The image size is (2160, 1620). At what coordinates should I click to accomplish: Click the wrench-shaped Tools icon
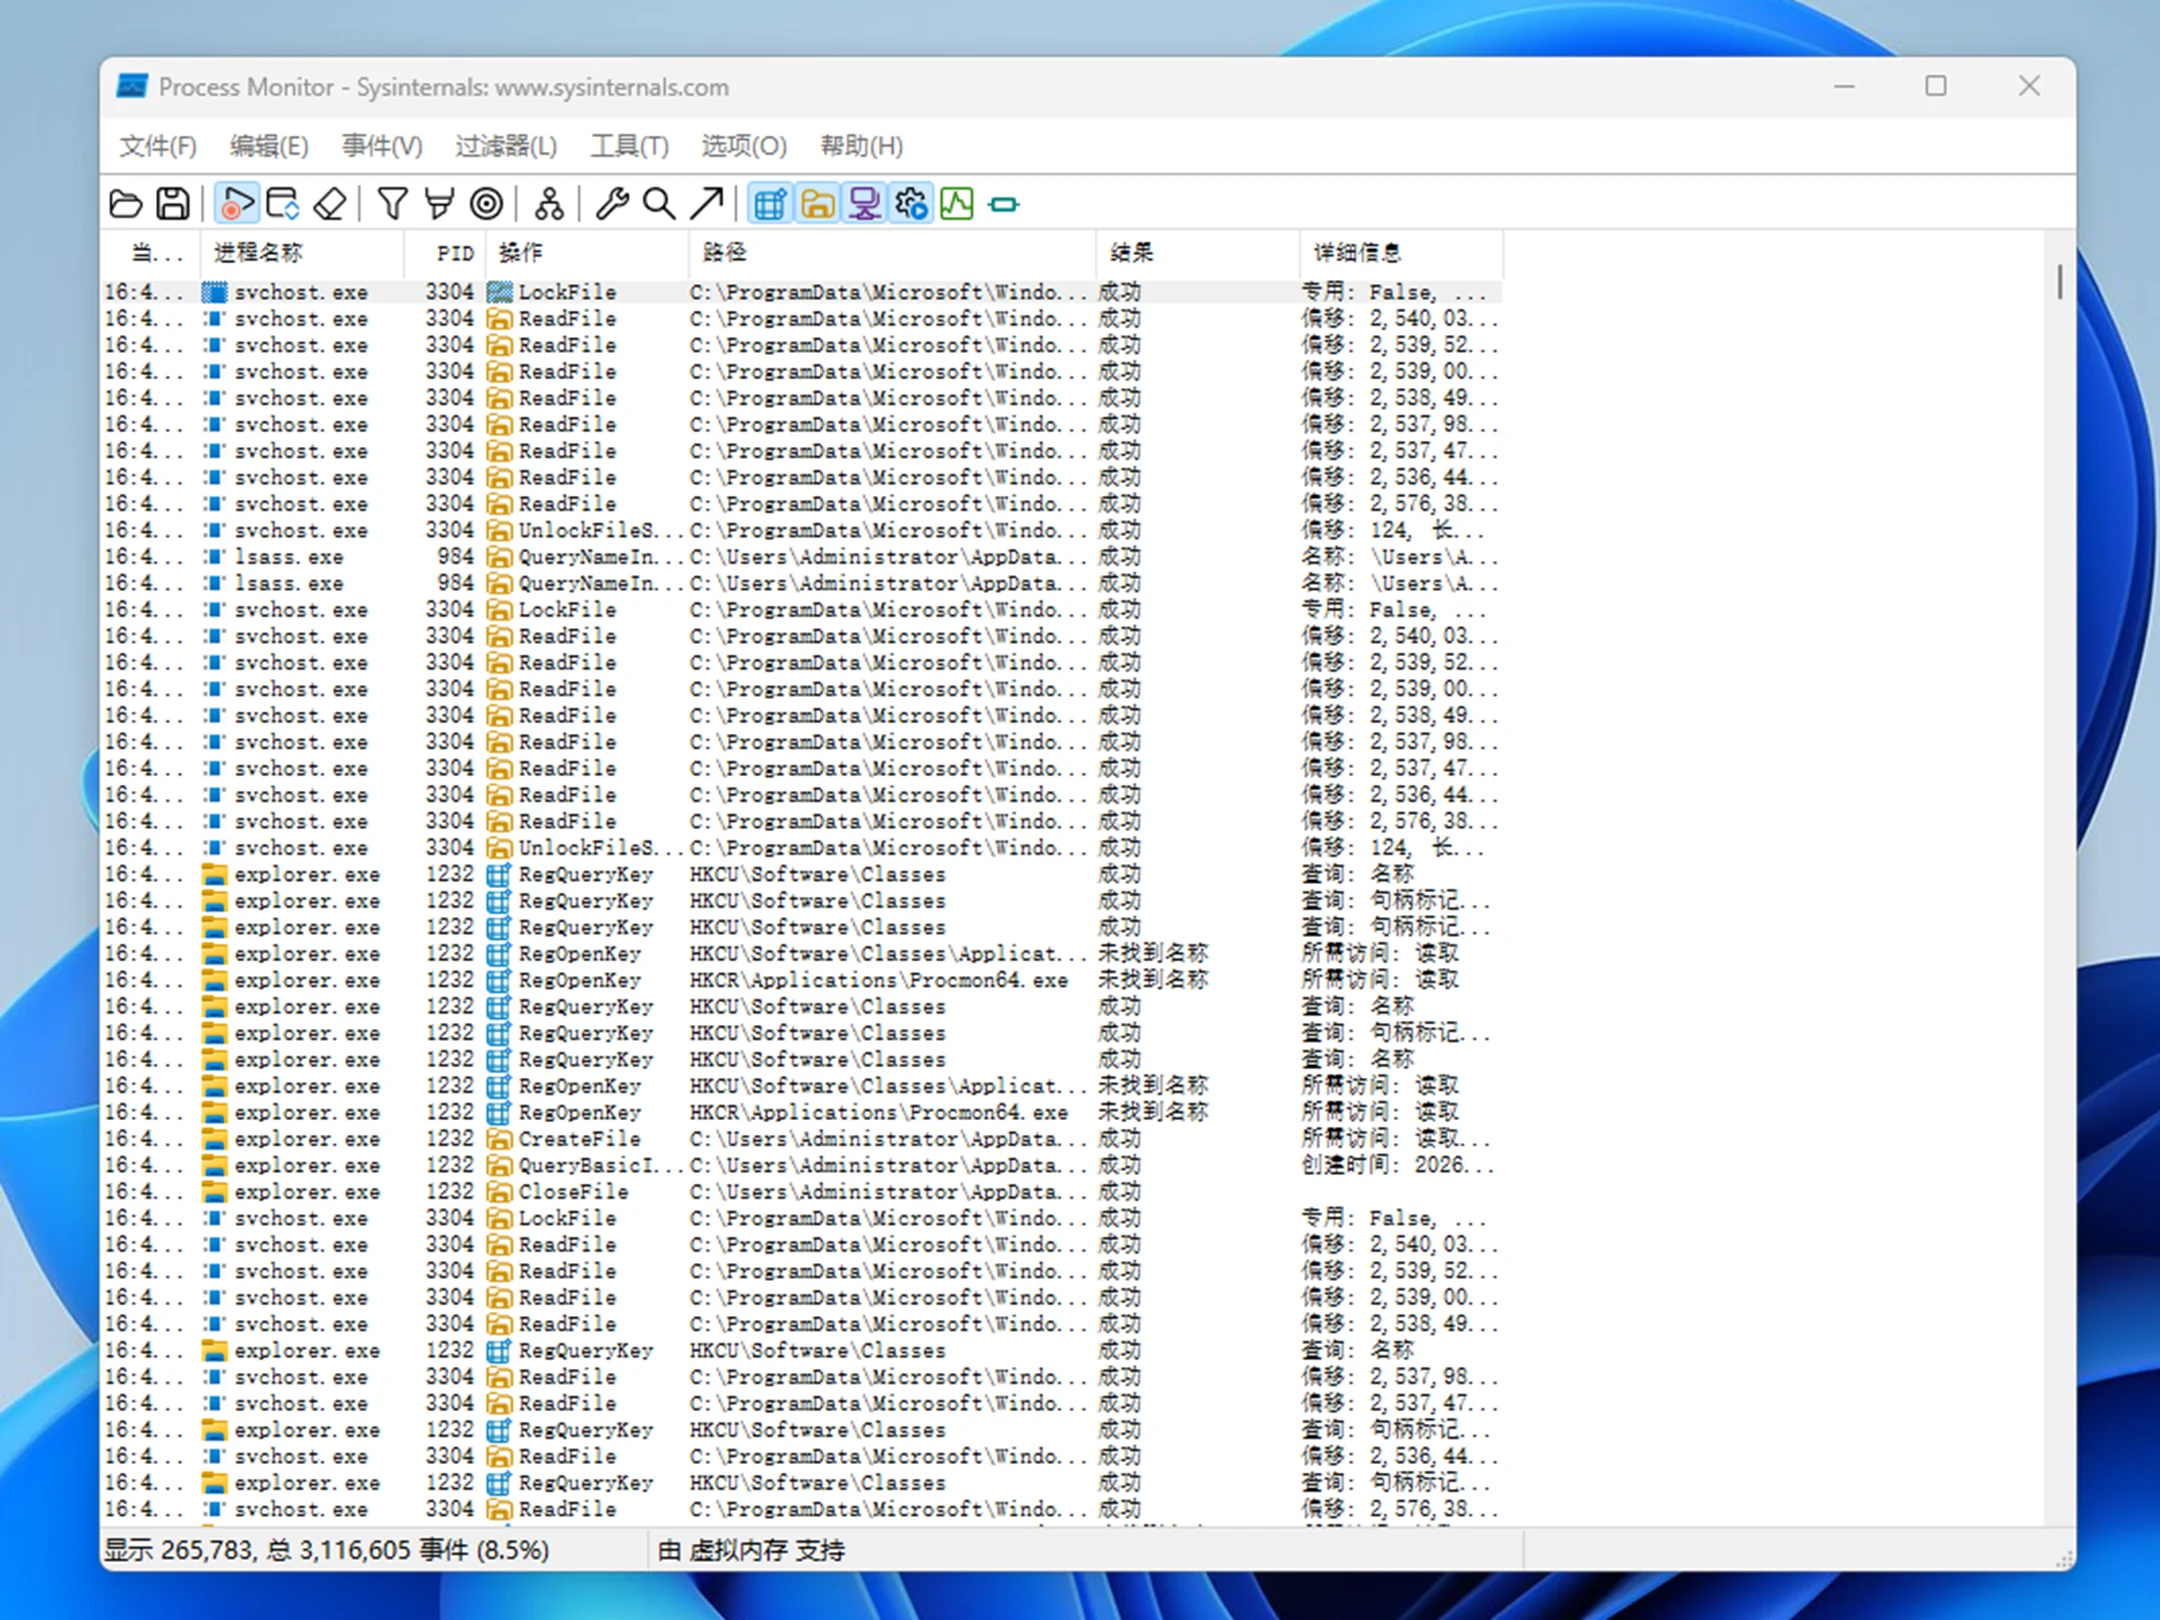click(x=611, y=204)
